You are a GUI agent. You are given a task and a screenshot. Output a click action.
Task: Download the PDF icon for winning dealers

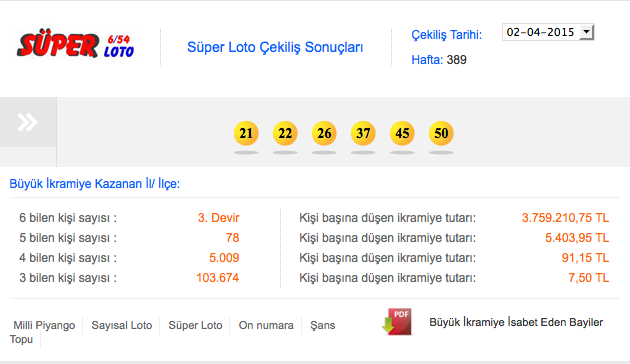[397, 322]
